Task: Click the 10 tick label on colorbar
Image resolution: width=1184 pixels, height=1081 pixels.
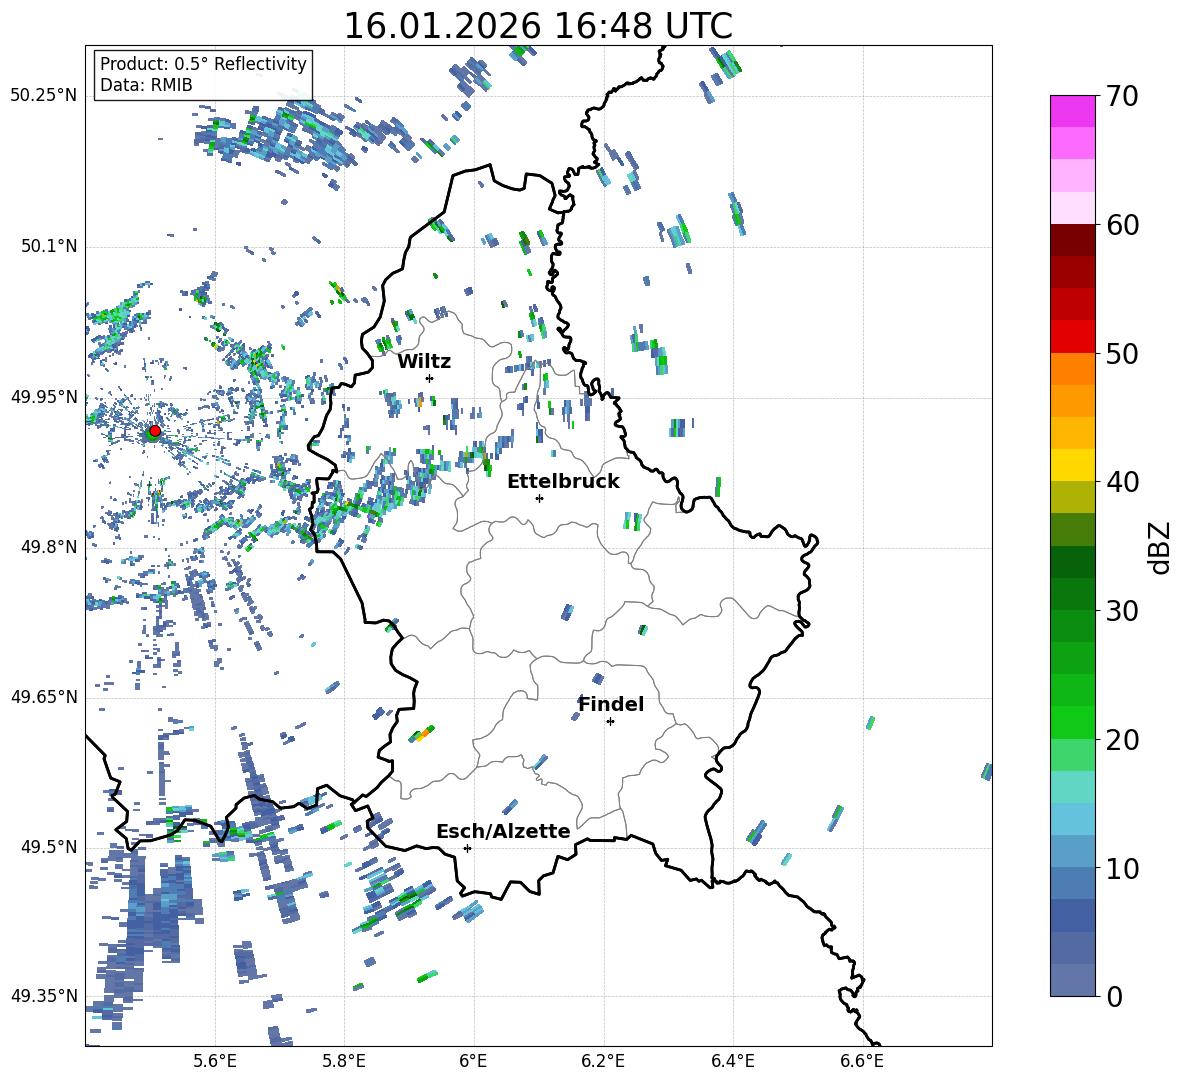Action: 1121,868
